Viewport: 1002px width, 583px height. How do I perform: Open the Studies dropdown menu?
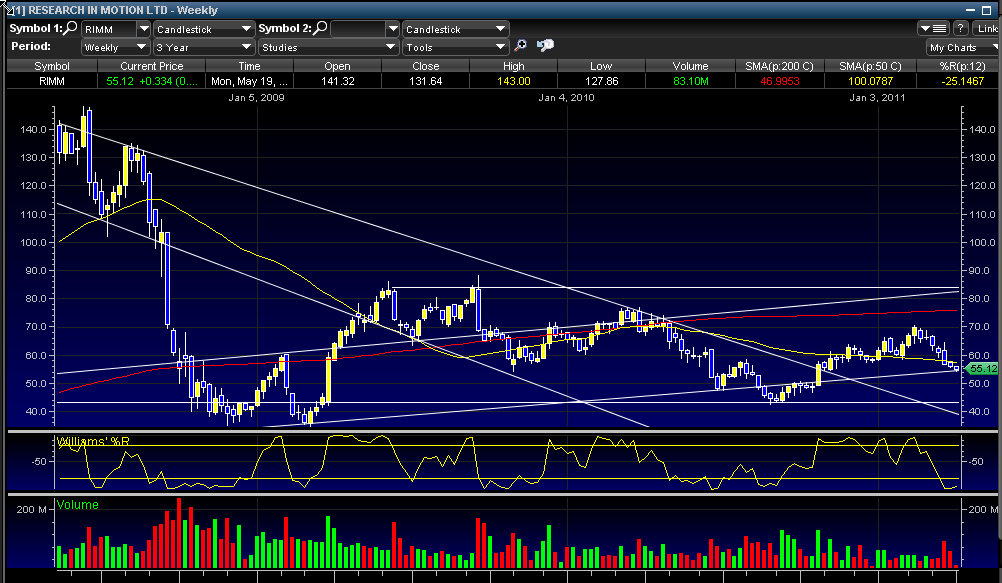pos(329,47)
